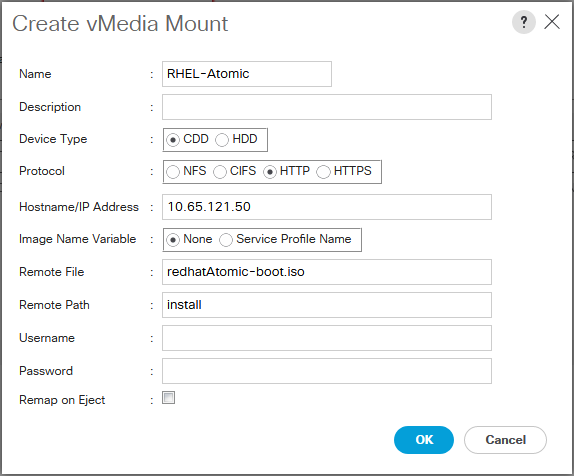Click the 'Username' label
The height and width of the screenshot is (476, 574).
tap(47, 338)
